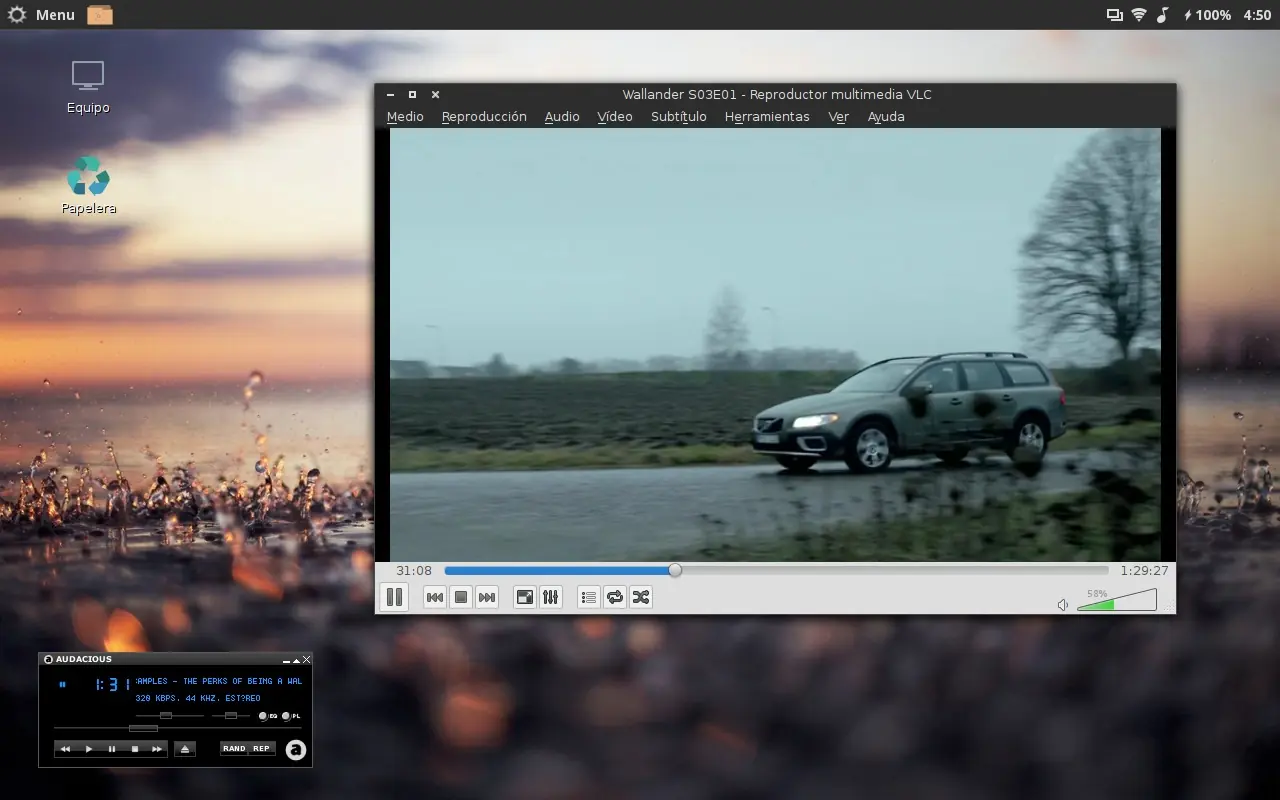Image resolution: width=1280 pixels, height=800 pixels.
Task: Check the battery 100% indicator
Action: coord(1207,15)
